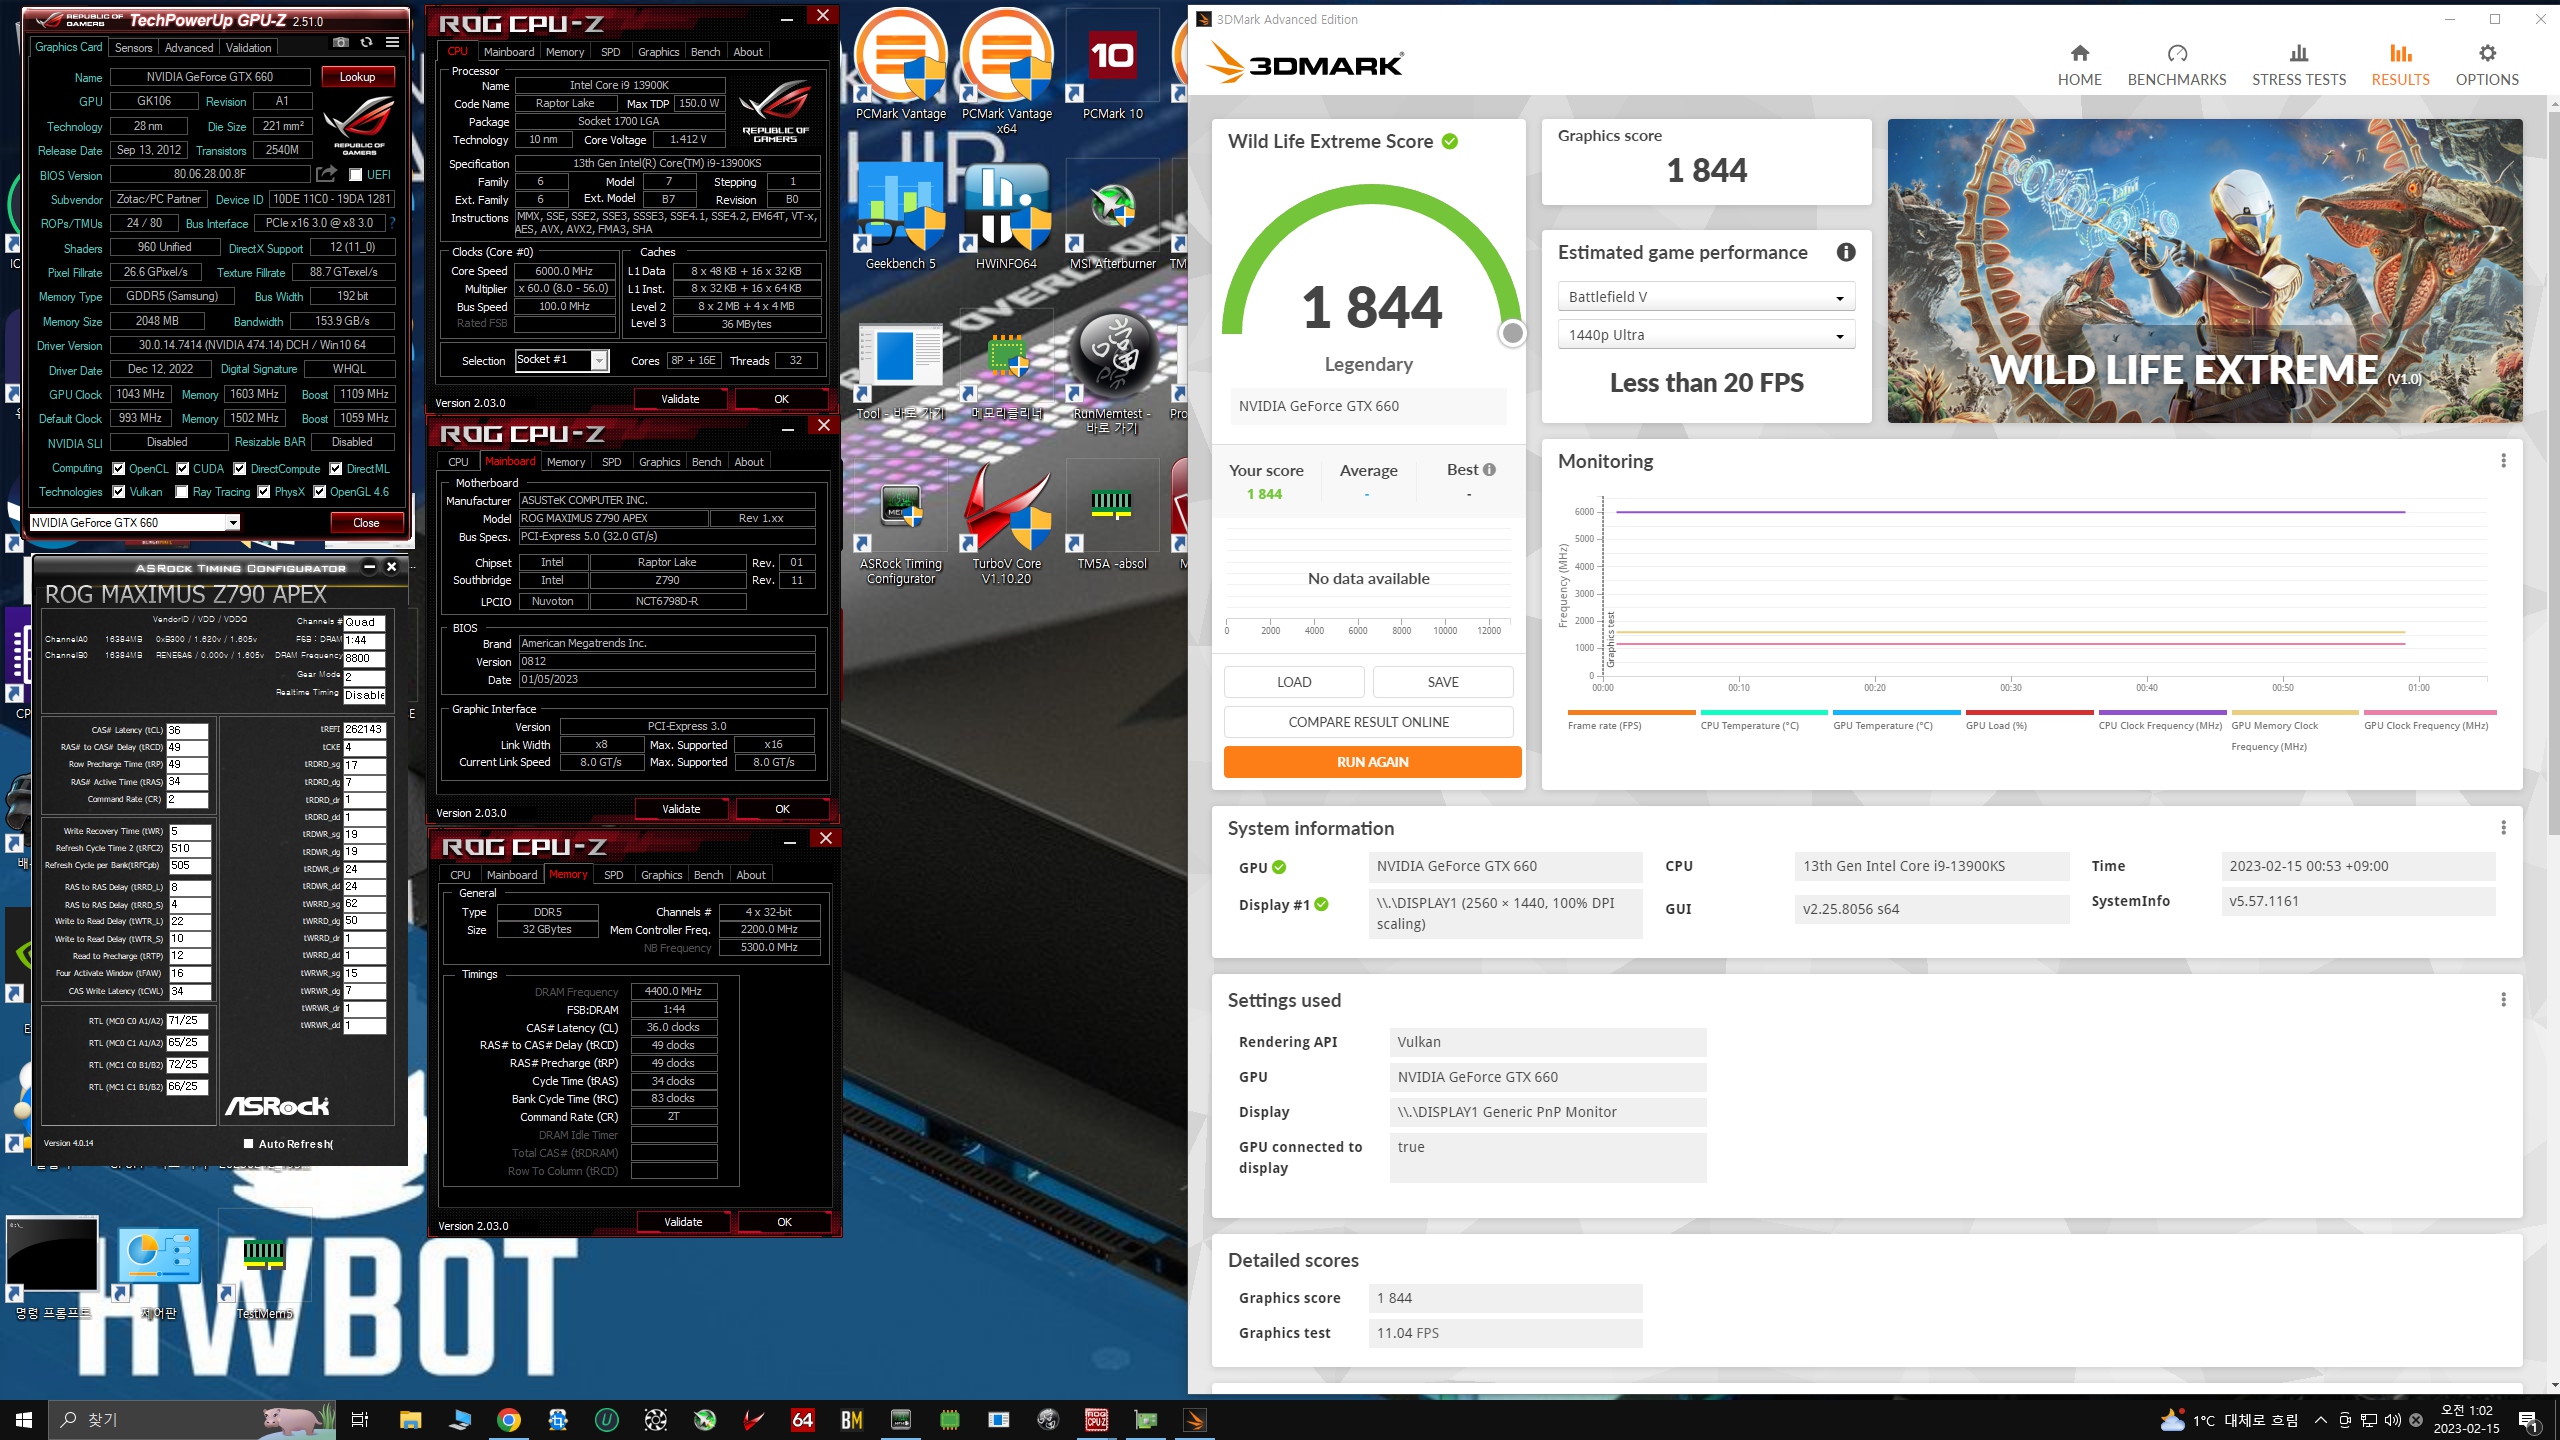The height and width of the screenshot is (1440, 2560).
Task: Switch to the Advanced tab in GPU-Z
Action: [189, 48]
